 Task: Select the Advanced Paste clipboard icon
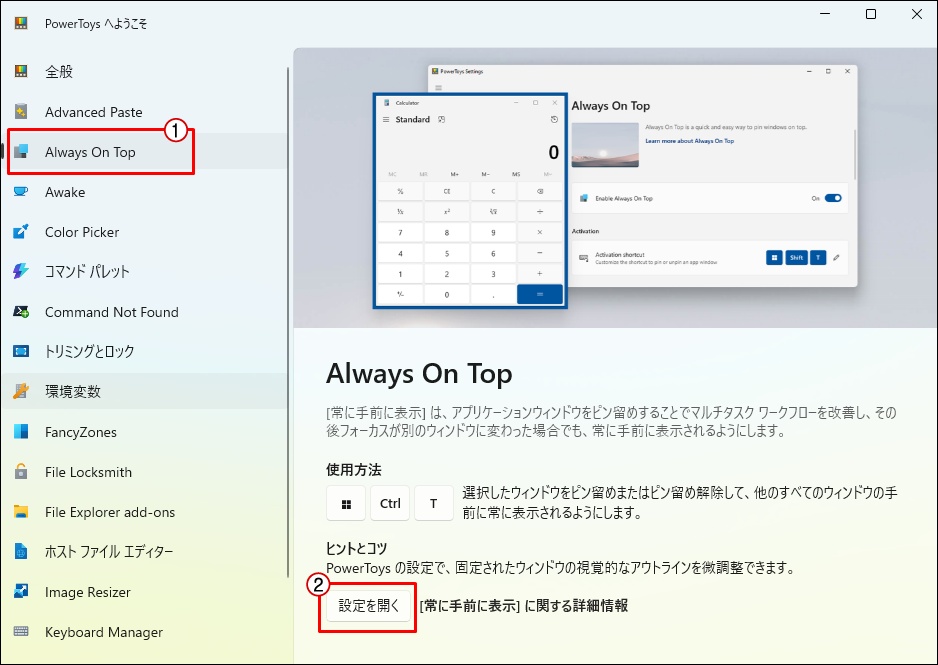[22, 111]
